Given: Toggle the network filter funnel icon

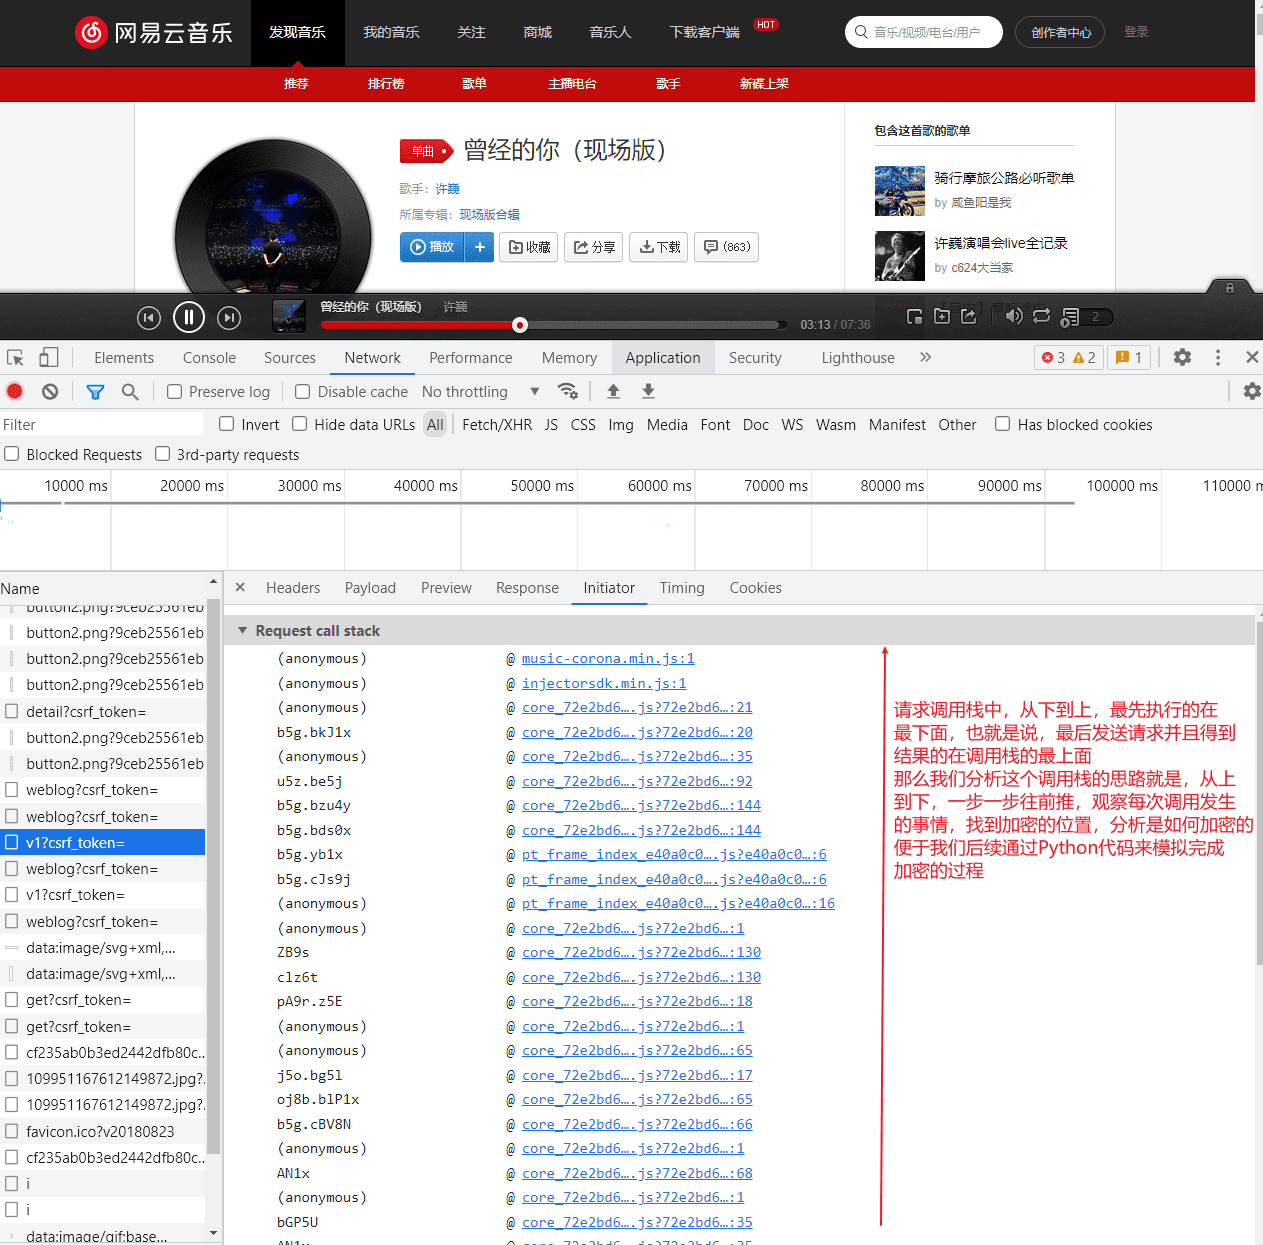Looking at the screenshot, I should [x=95, y=392].
